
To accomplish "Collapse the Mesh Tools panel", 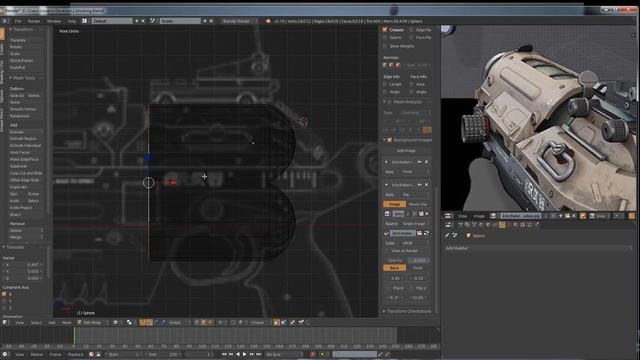I will coord(11,78).
